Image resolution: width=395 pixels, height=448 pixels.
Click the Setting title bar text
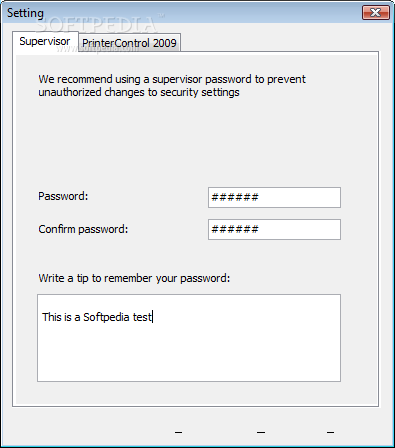point(25,13)
